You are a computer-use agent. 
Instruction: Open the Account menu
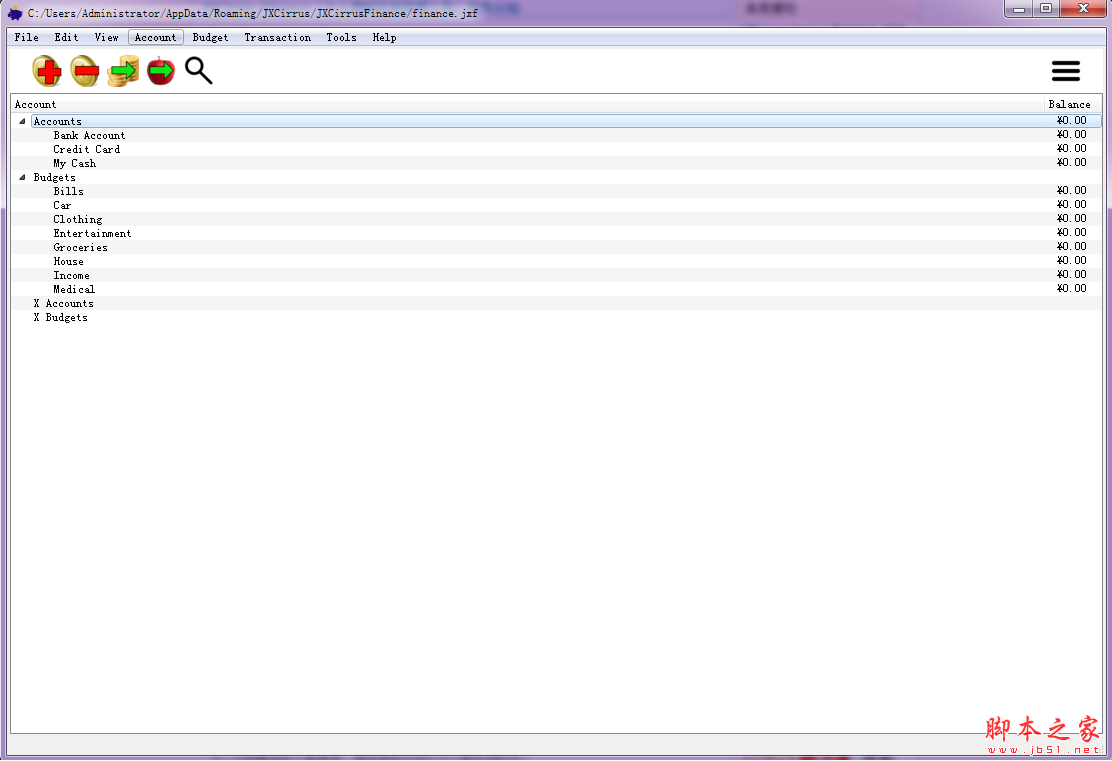[x=155, y=38]
